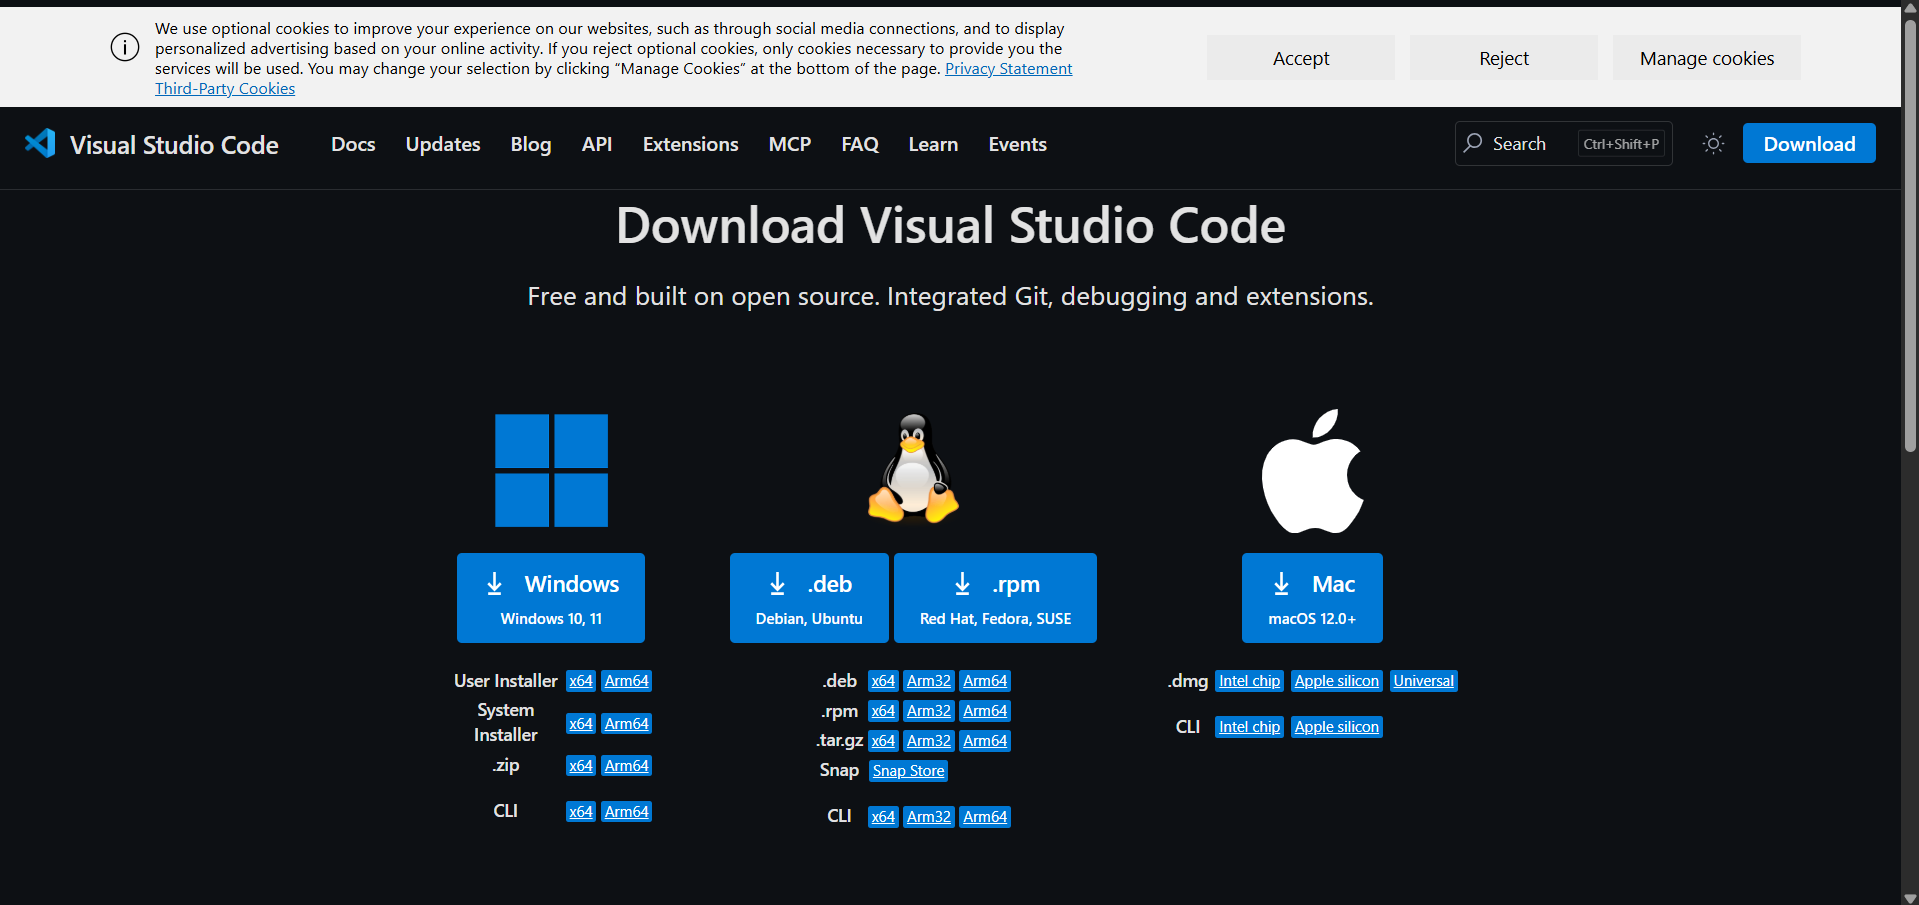Viewport: 1919px width, 905px height.
Task: Download VS Code for Mac
Action: [x=1312, y=598]
